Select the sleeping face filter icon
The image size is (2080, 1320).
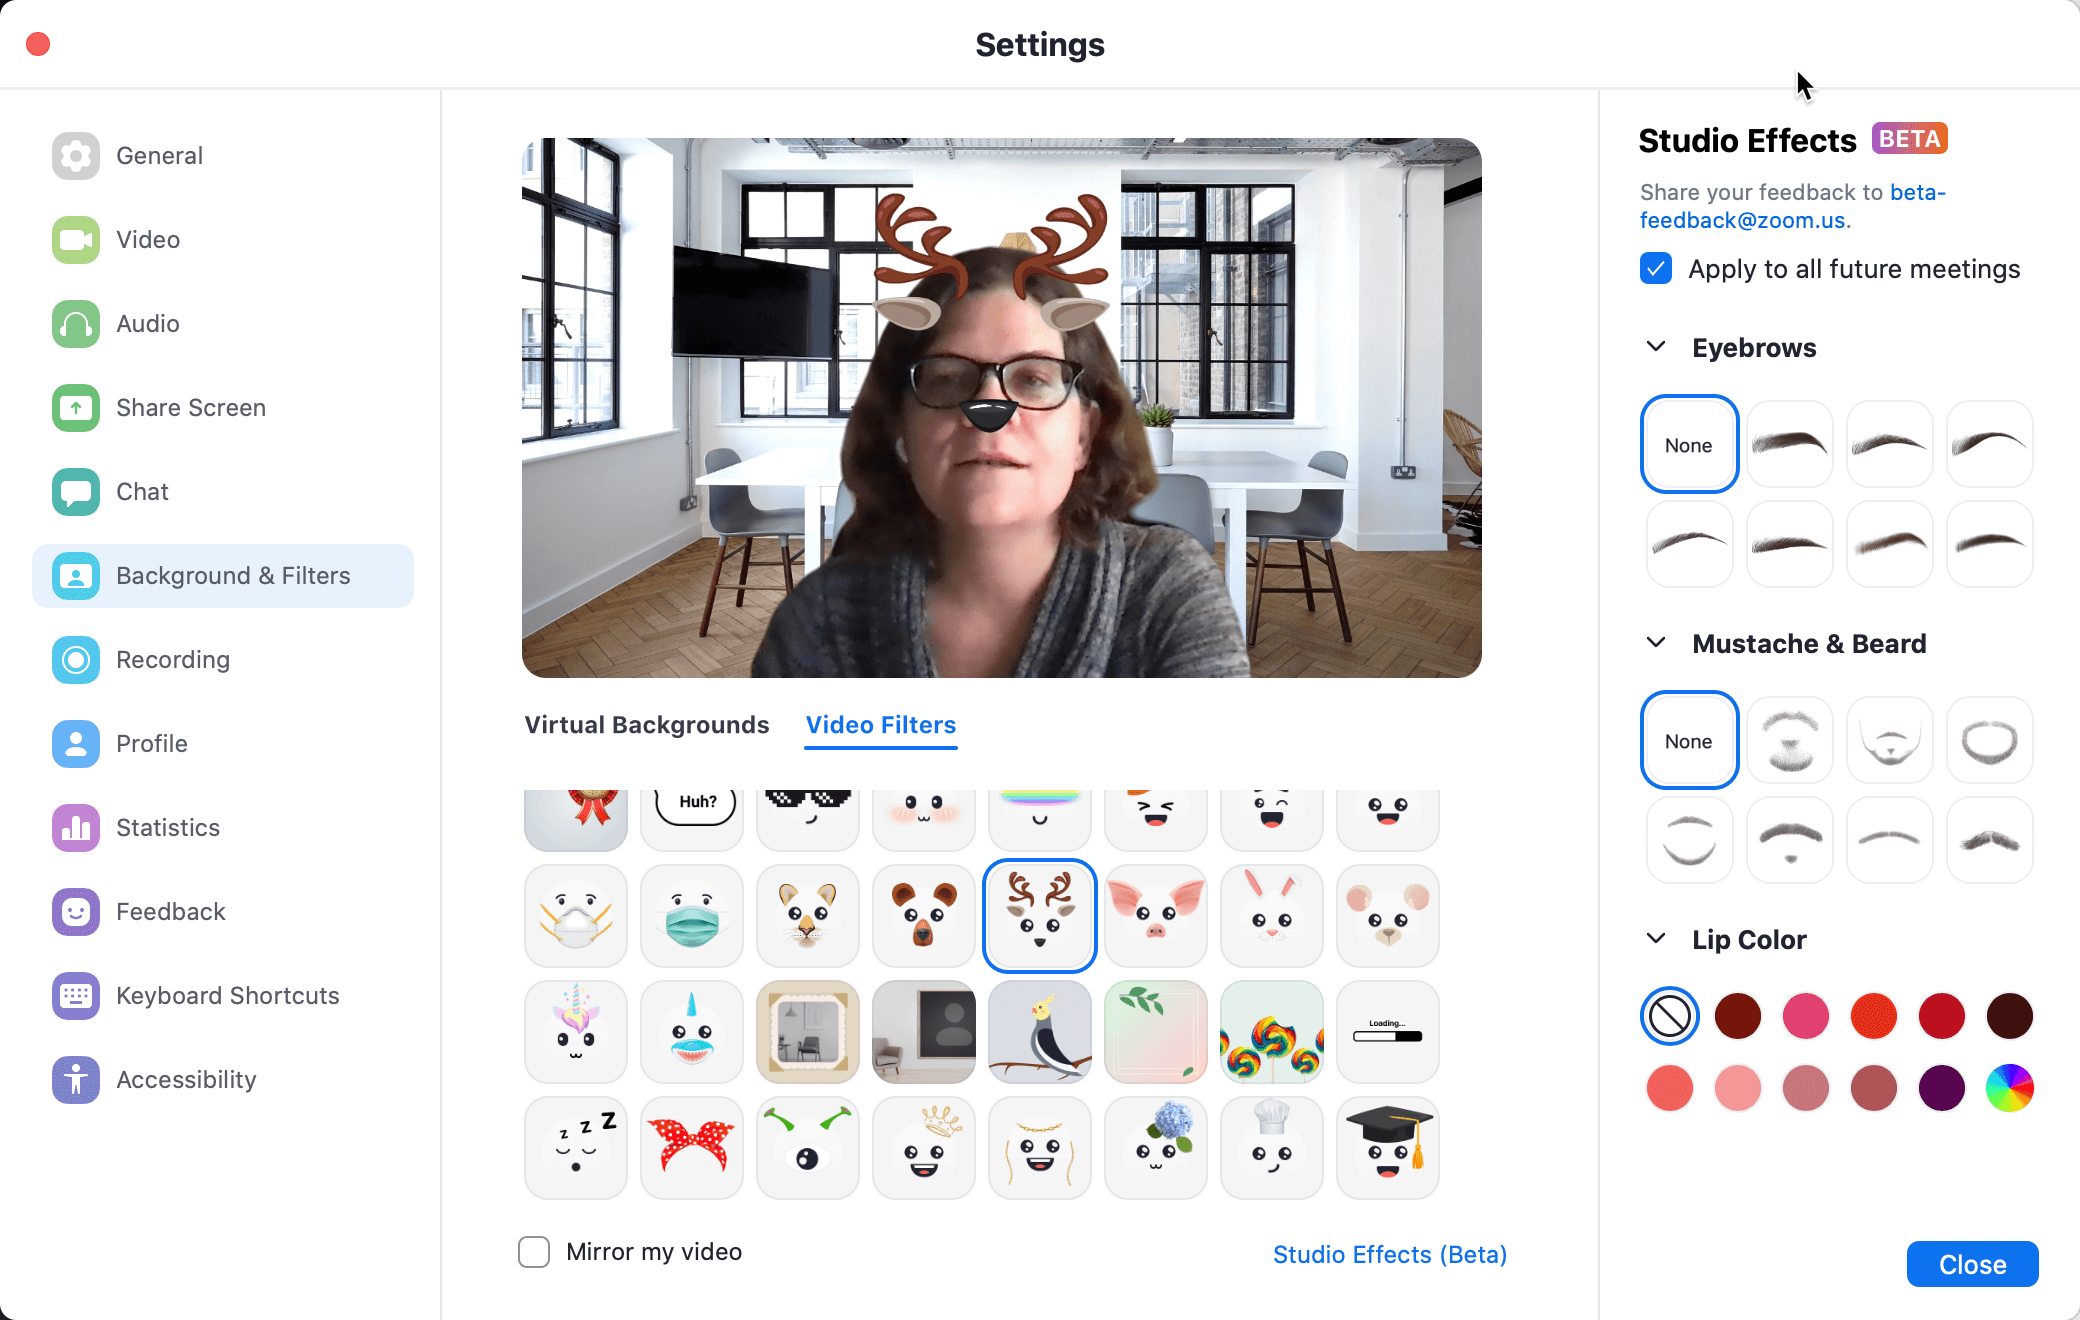click(x=579, y=1146)
